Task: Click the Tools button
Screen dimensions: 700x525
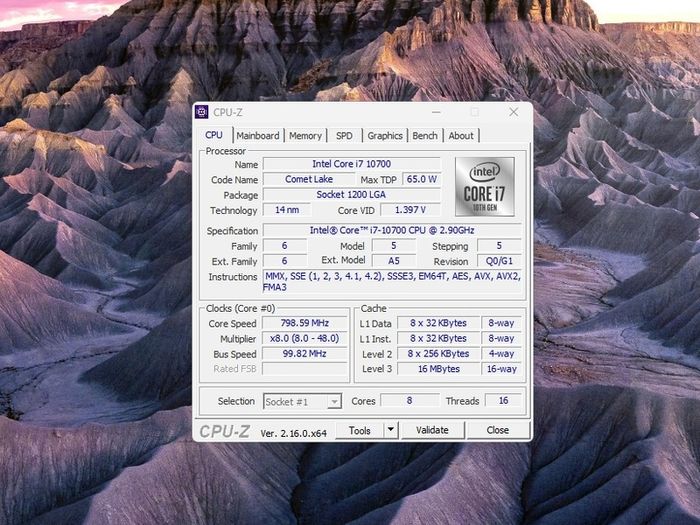Action: [359, 430]
